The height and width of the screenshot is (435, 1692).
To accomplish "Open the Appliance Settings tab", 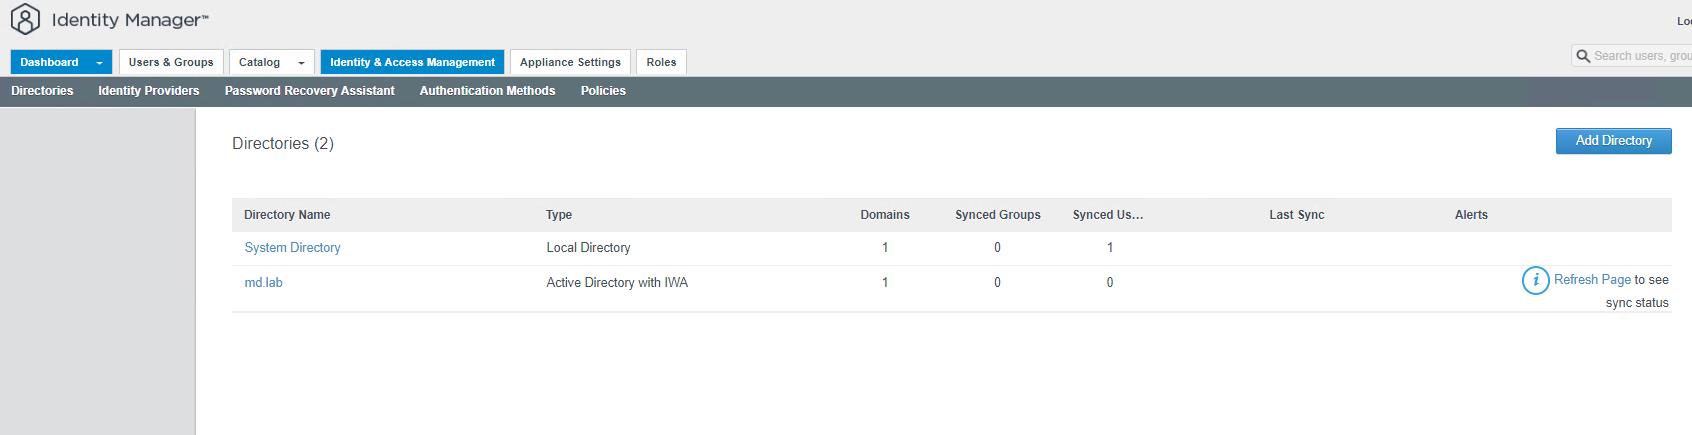I will tap(570, 62).
